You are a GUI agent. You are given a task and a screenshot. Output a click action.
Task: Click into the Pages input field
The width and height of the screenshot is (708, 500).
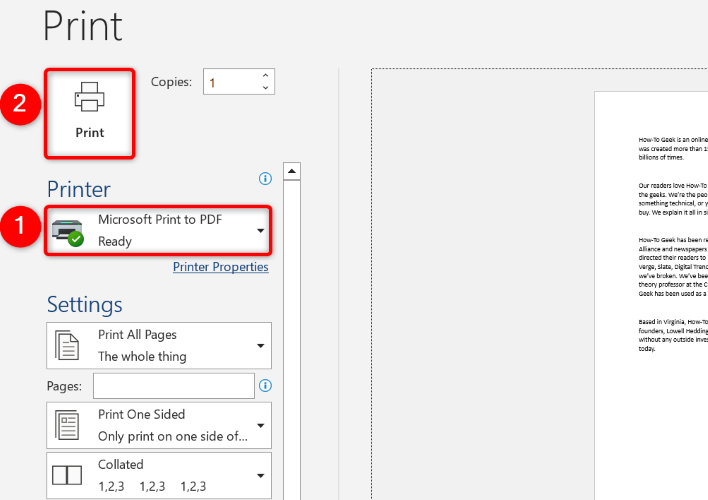coord(174,386)
